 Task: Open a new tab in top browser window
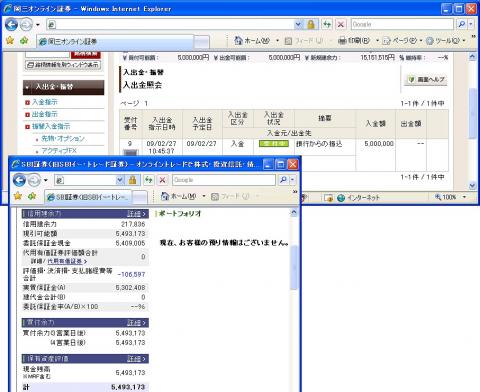click(202, 42)
